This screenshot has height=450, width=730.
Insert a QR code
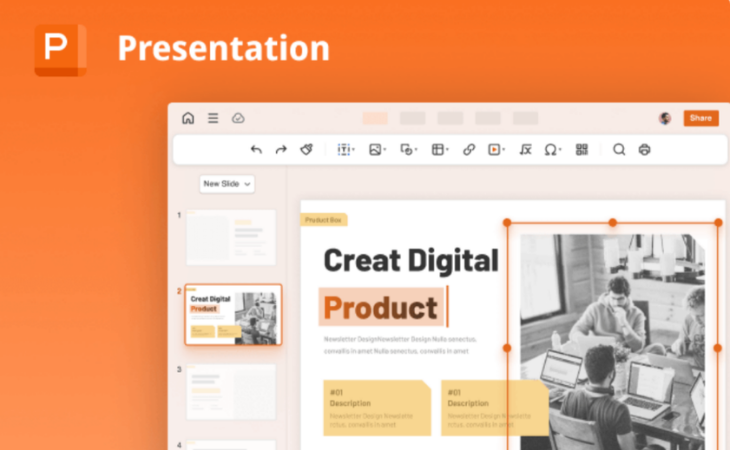point(582,149)
